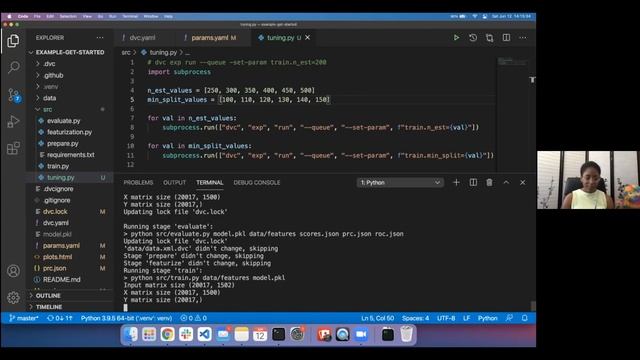The height and width of the screenshot is (360, 640).
Task: Collapse the src folder
Action: [x=48, y=109]
